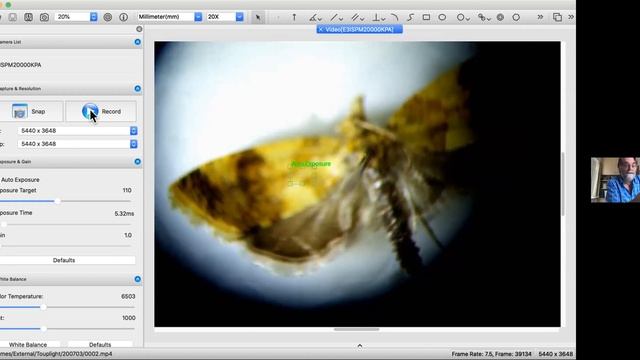The width and height of the screenshot is (640, 360).
Task: Select the arrow pointer tool
Action: (x=258, y=17)
